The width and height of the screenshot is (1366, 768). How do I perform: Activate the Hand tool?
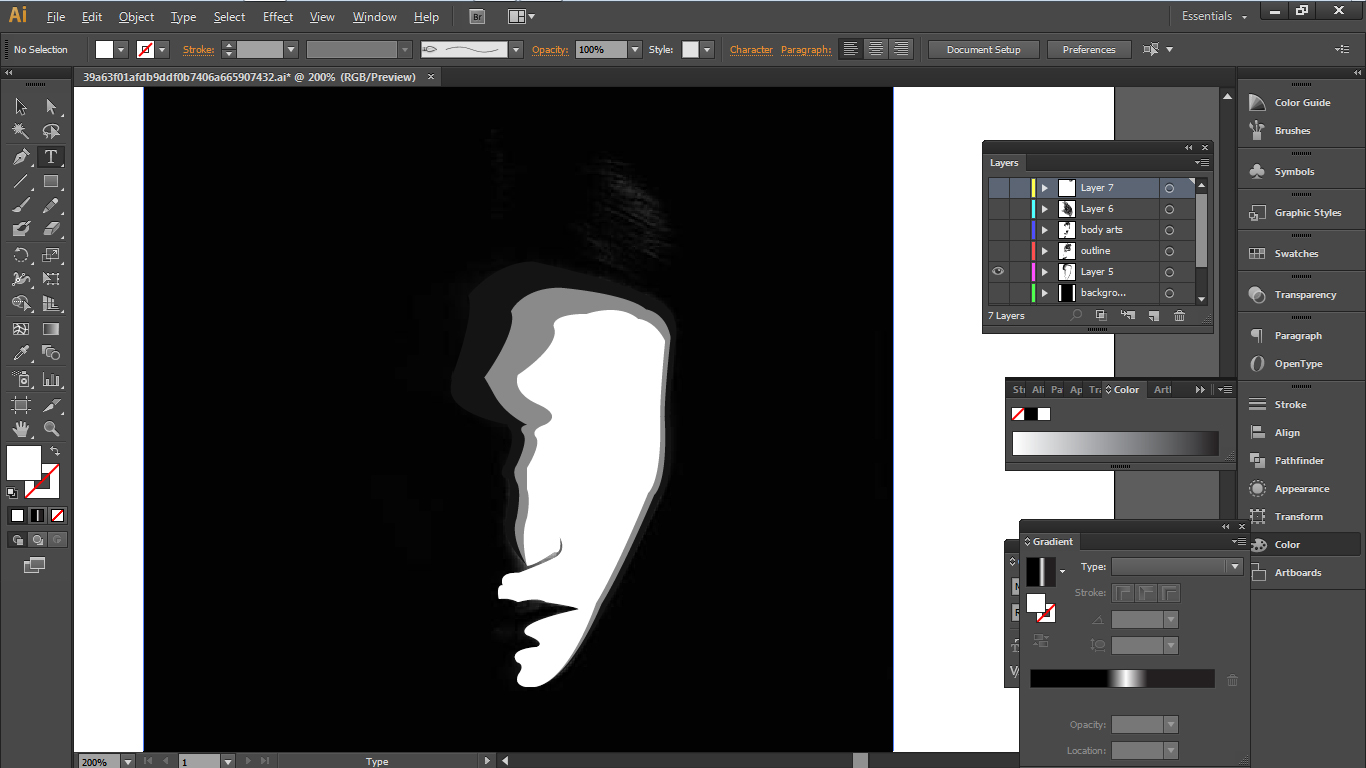click(x=21, y=429)
